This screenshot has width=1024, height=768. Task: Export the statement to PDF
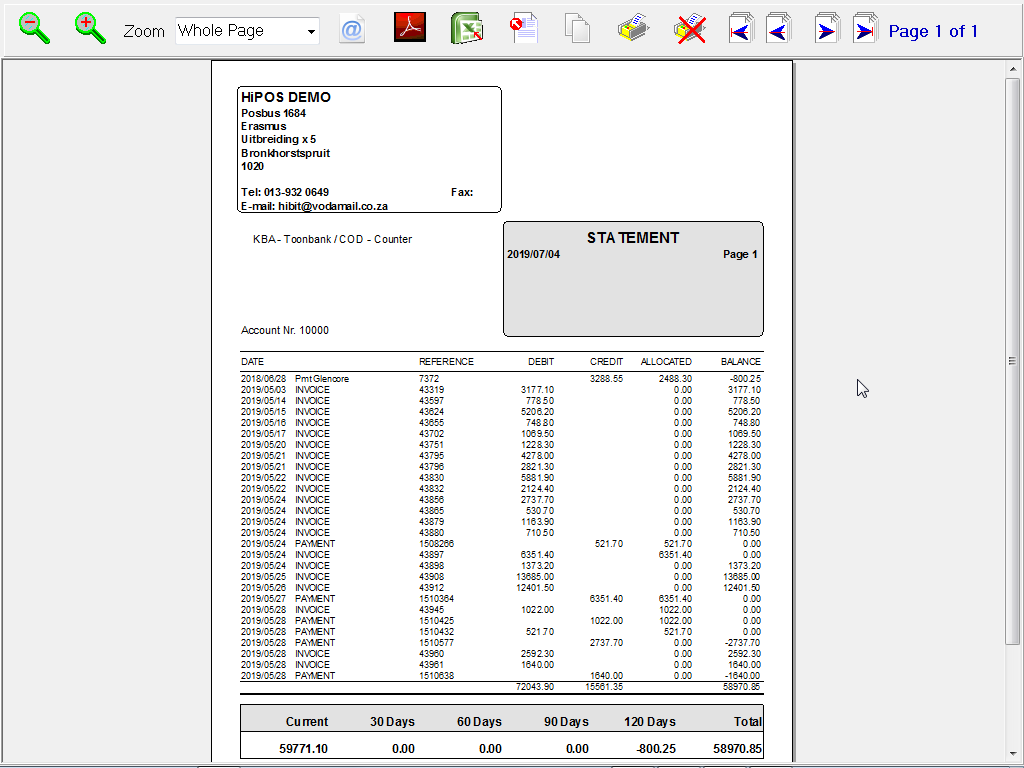410,29
